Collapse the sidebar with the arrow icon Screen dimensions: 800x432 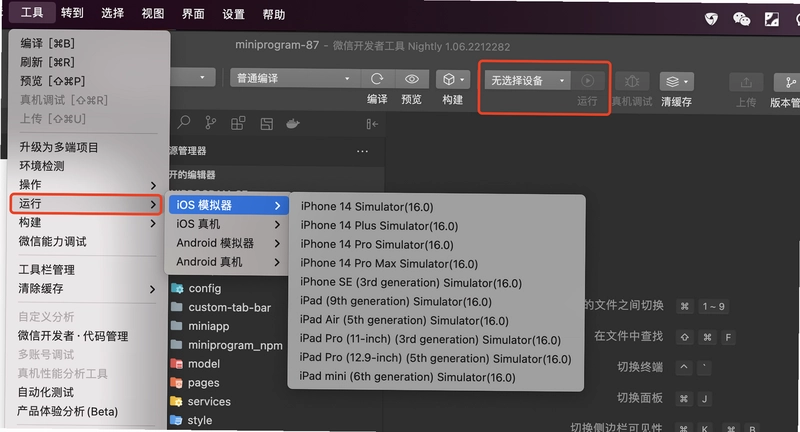(x=372, y=124)
